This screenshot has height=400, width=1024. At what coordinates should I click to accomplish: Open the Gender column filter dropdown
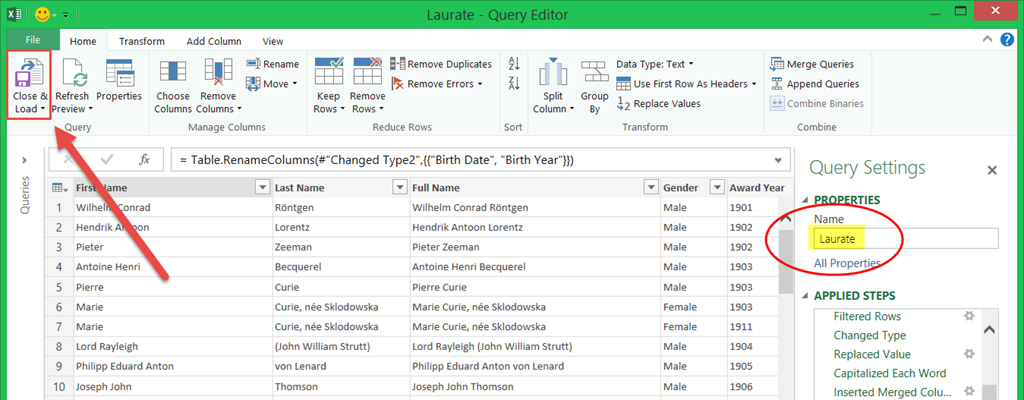(x=716, y=187)
